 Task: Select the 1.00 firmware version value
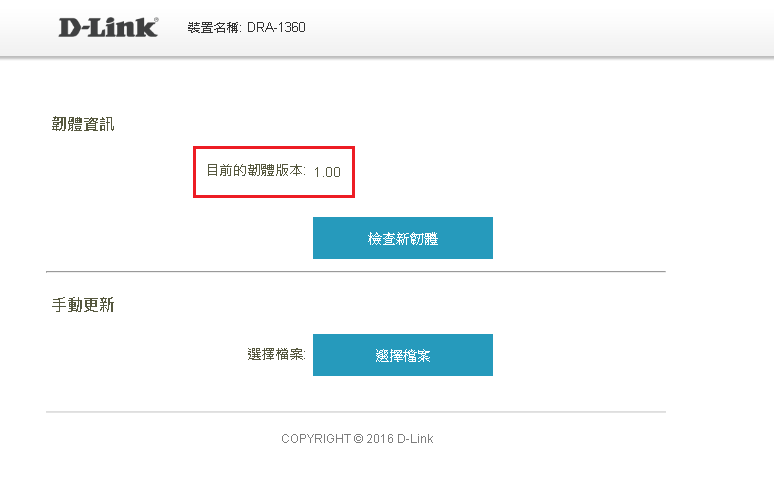click(x=327, y=172)
